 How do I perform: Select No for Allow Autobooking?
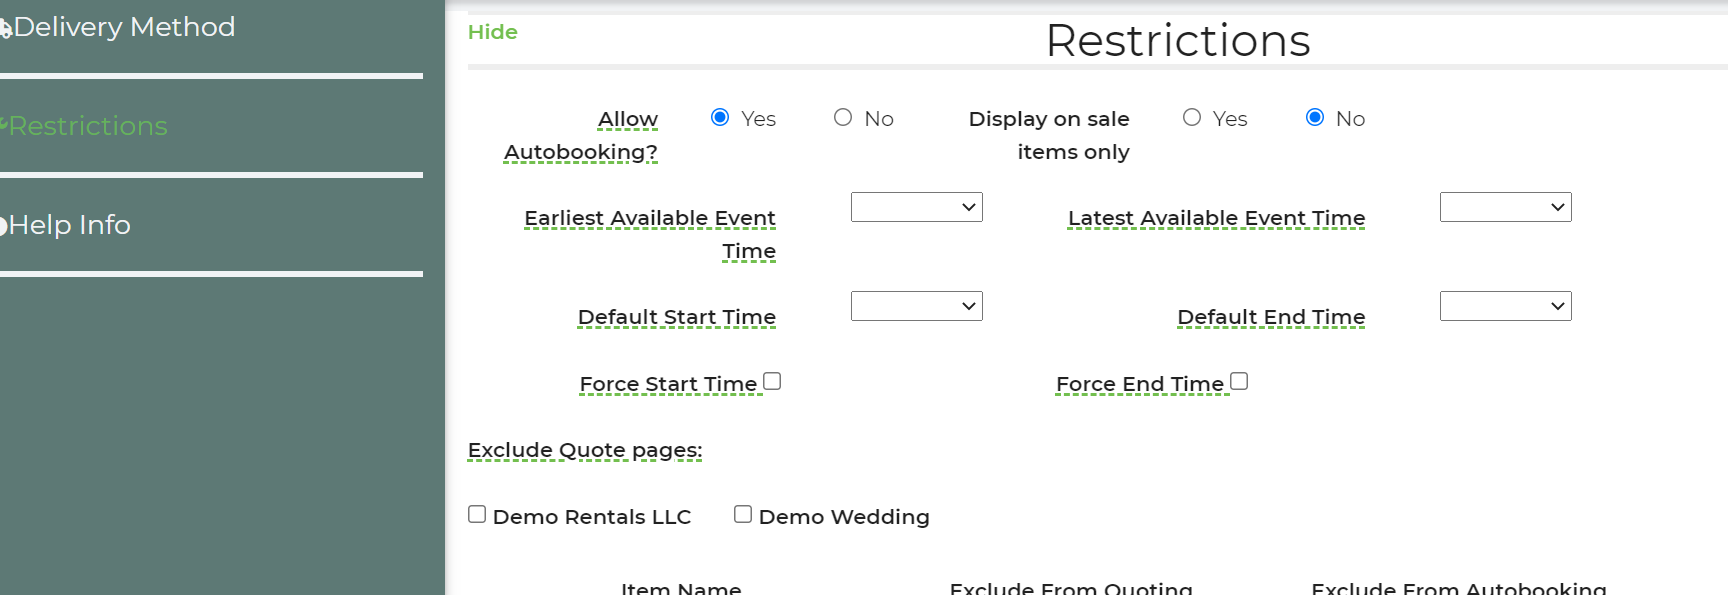843,118
